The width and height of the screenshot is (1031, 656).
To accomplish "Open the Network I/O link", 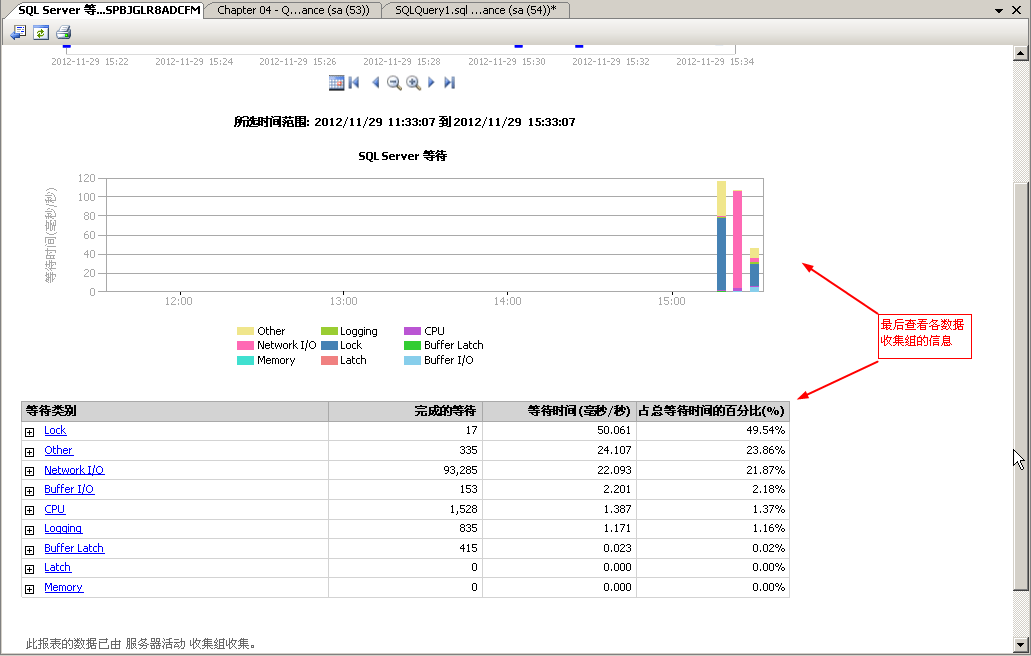I will (74, 470).
